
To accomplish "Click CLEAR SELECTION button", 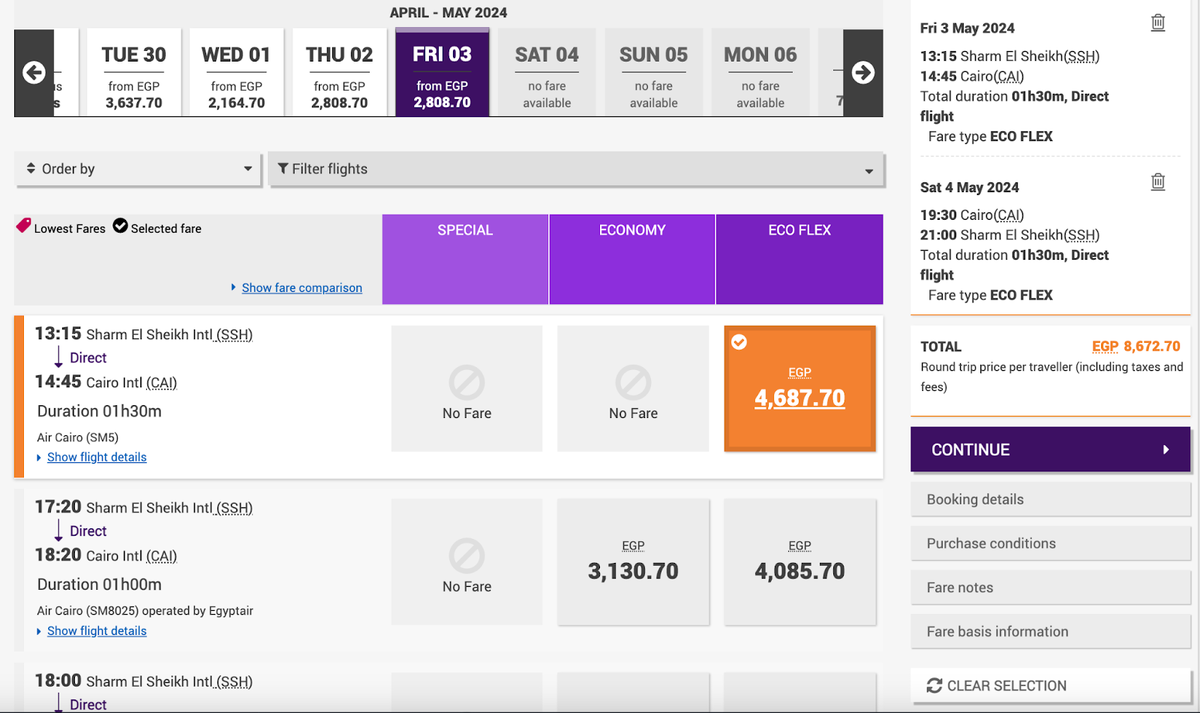I will tap(1050, 686).
